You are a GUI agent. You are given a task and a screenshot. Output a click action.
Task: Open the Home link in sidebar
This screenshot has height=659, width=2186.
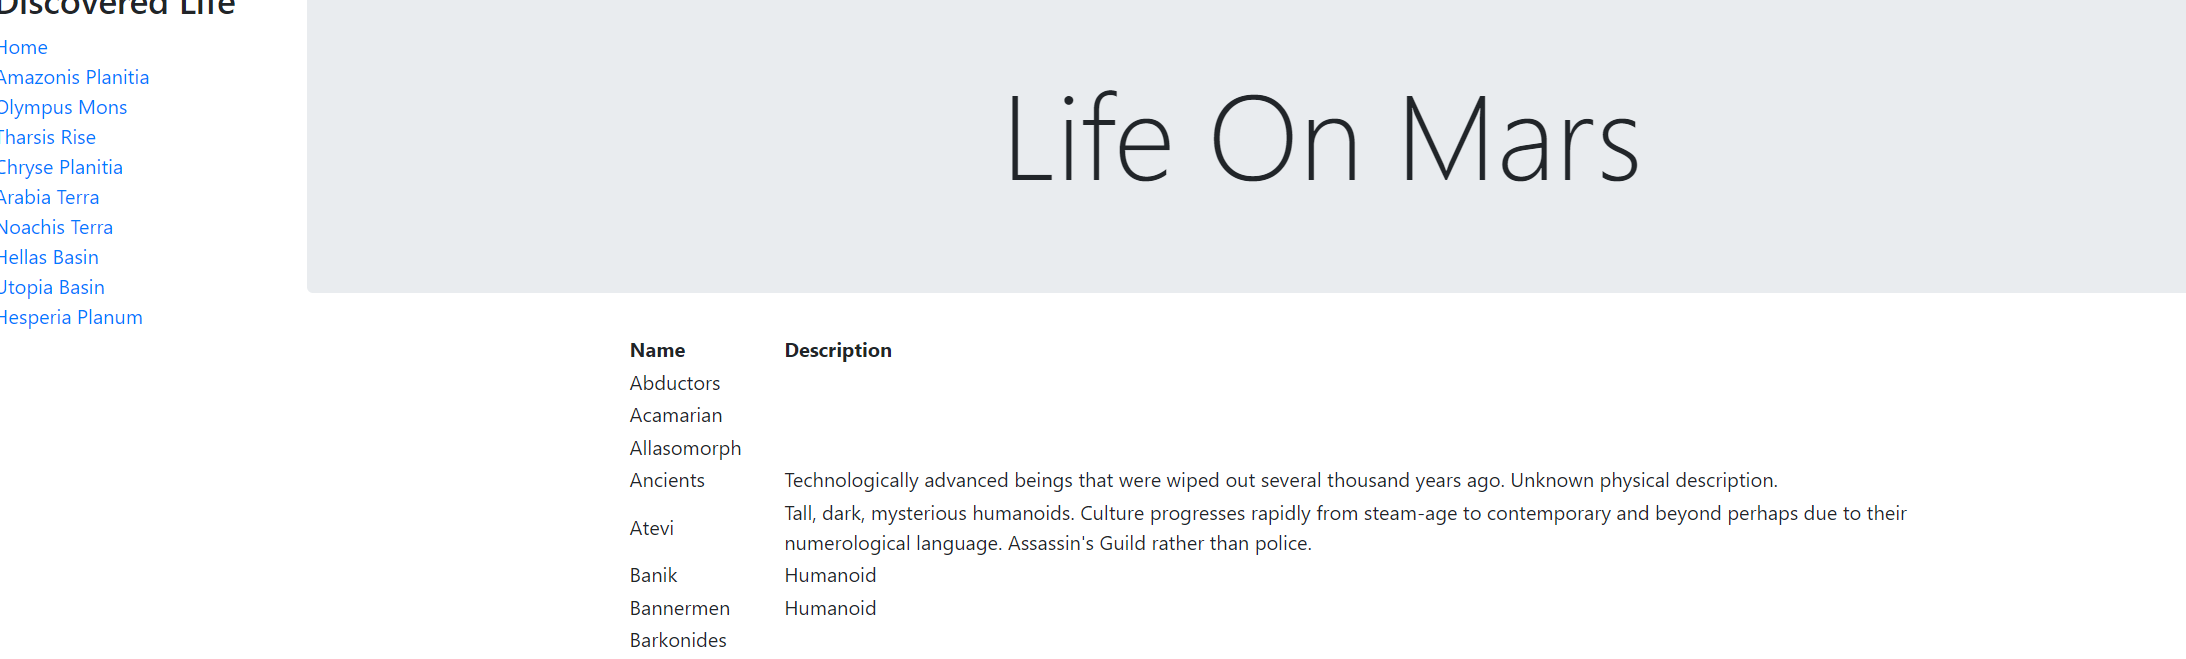coord(24,47)
